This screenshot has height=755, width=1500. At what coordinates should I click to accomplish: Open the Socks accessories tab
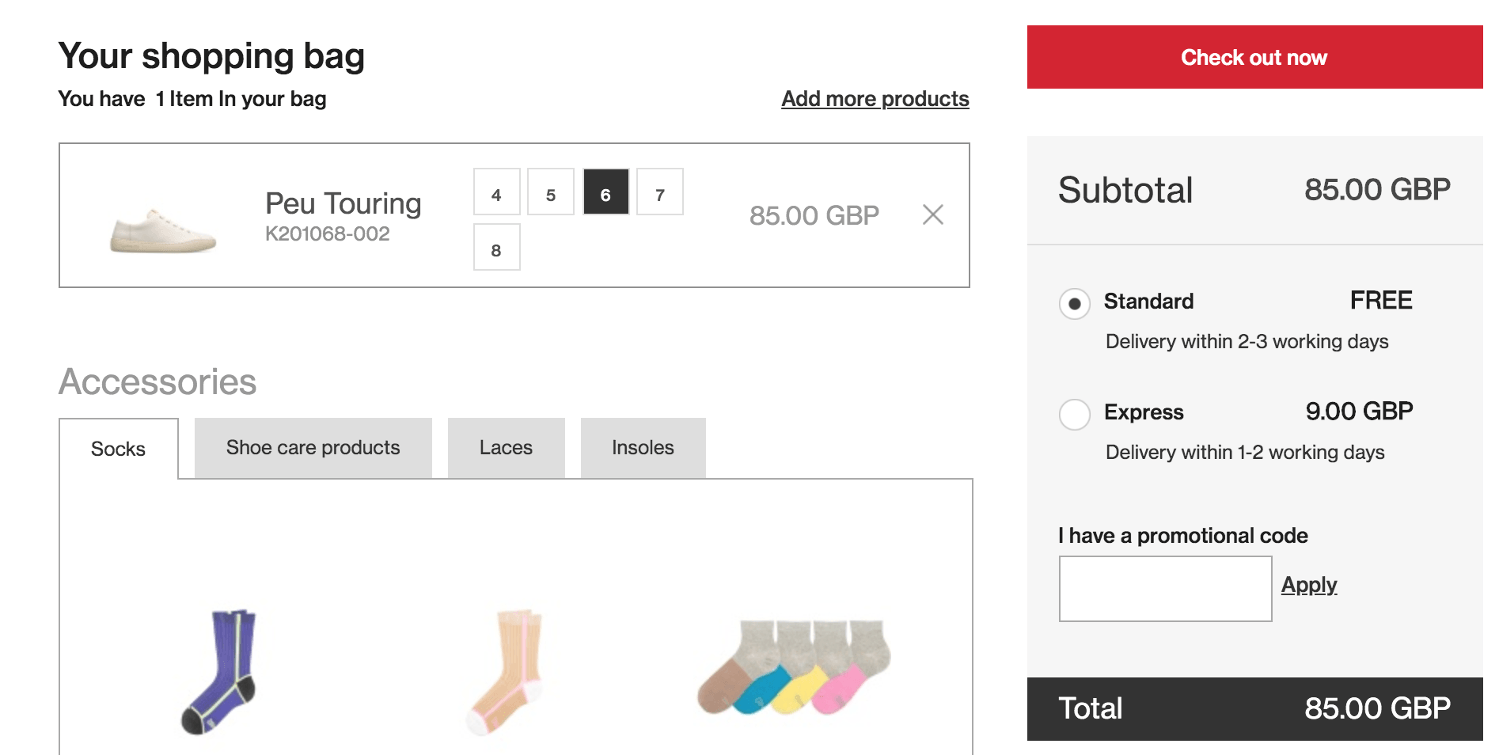(x=118, y=449)
